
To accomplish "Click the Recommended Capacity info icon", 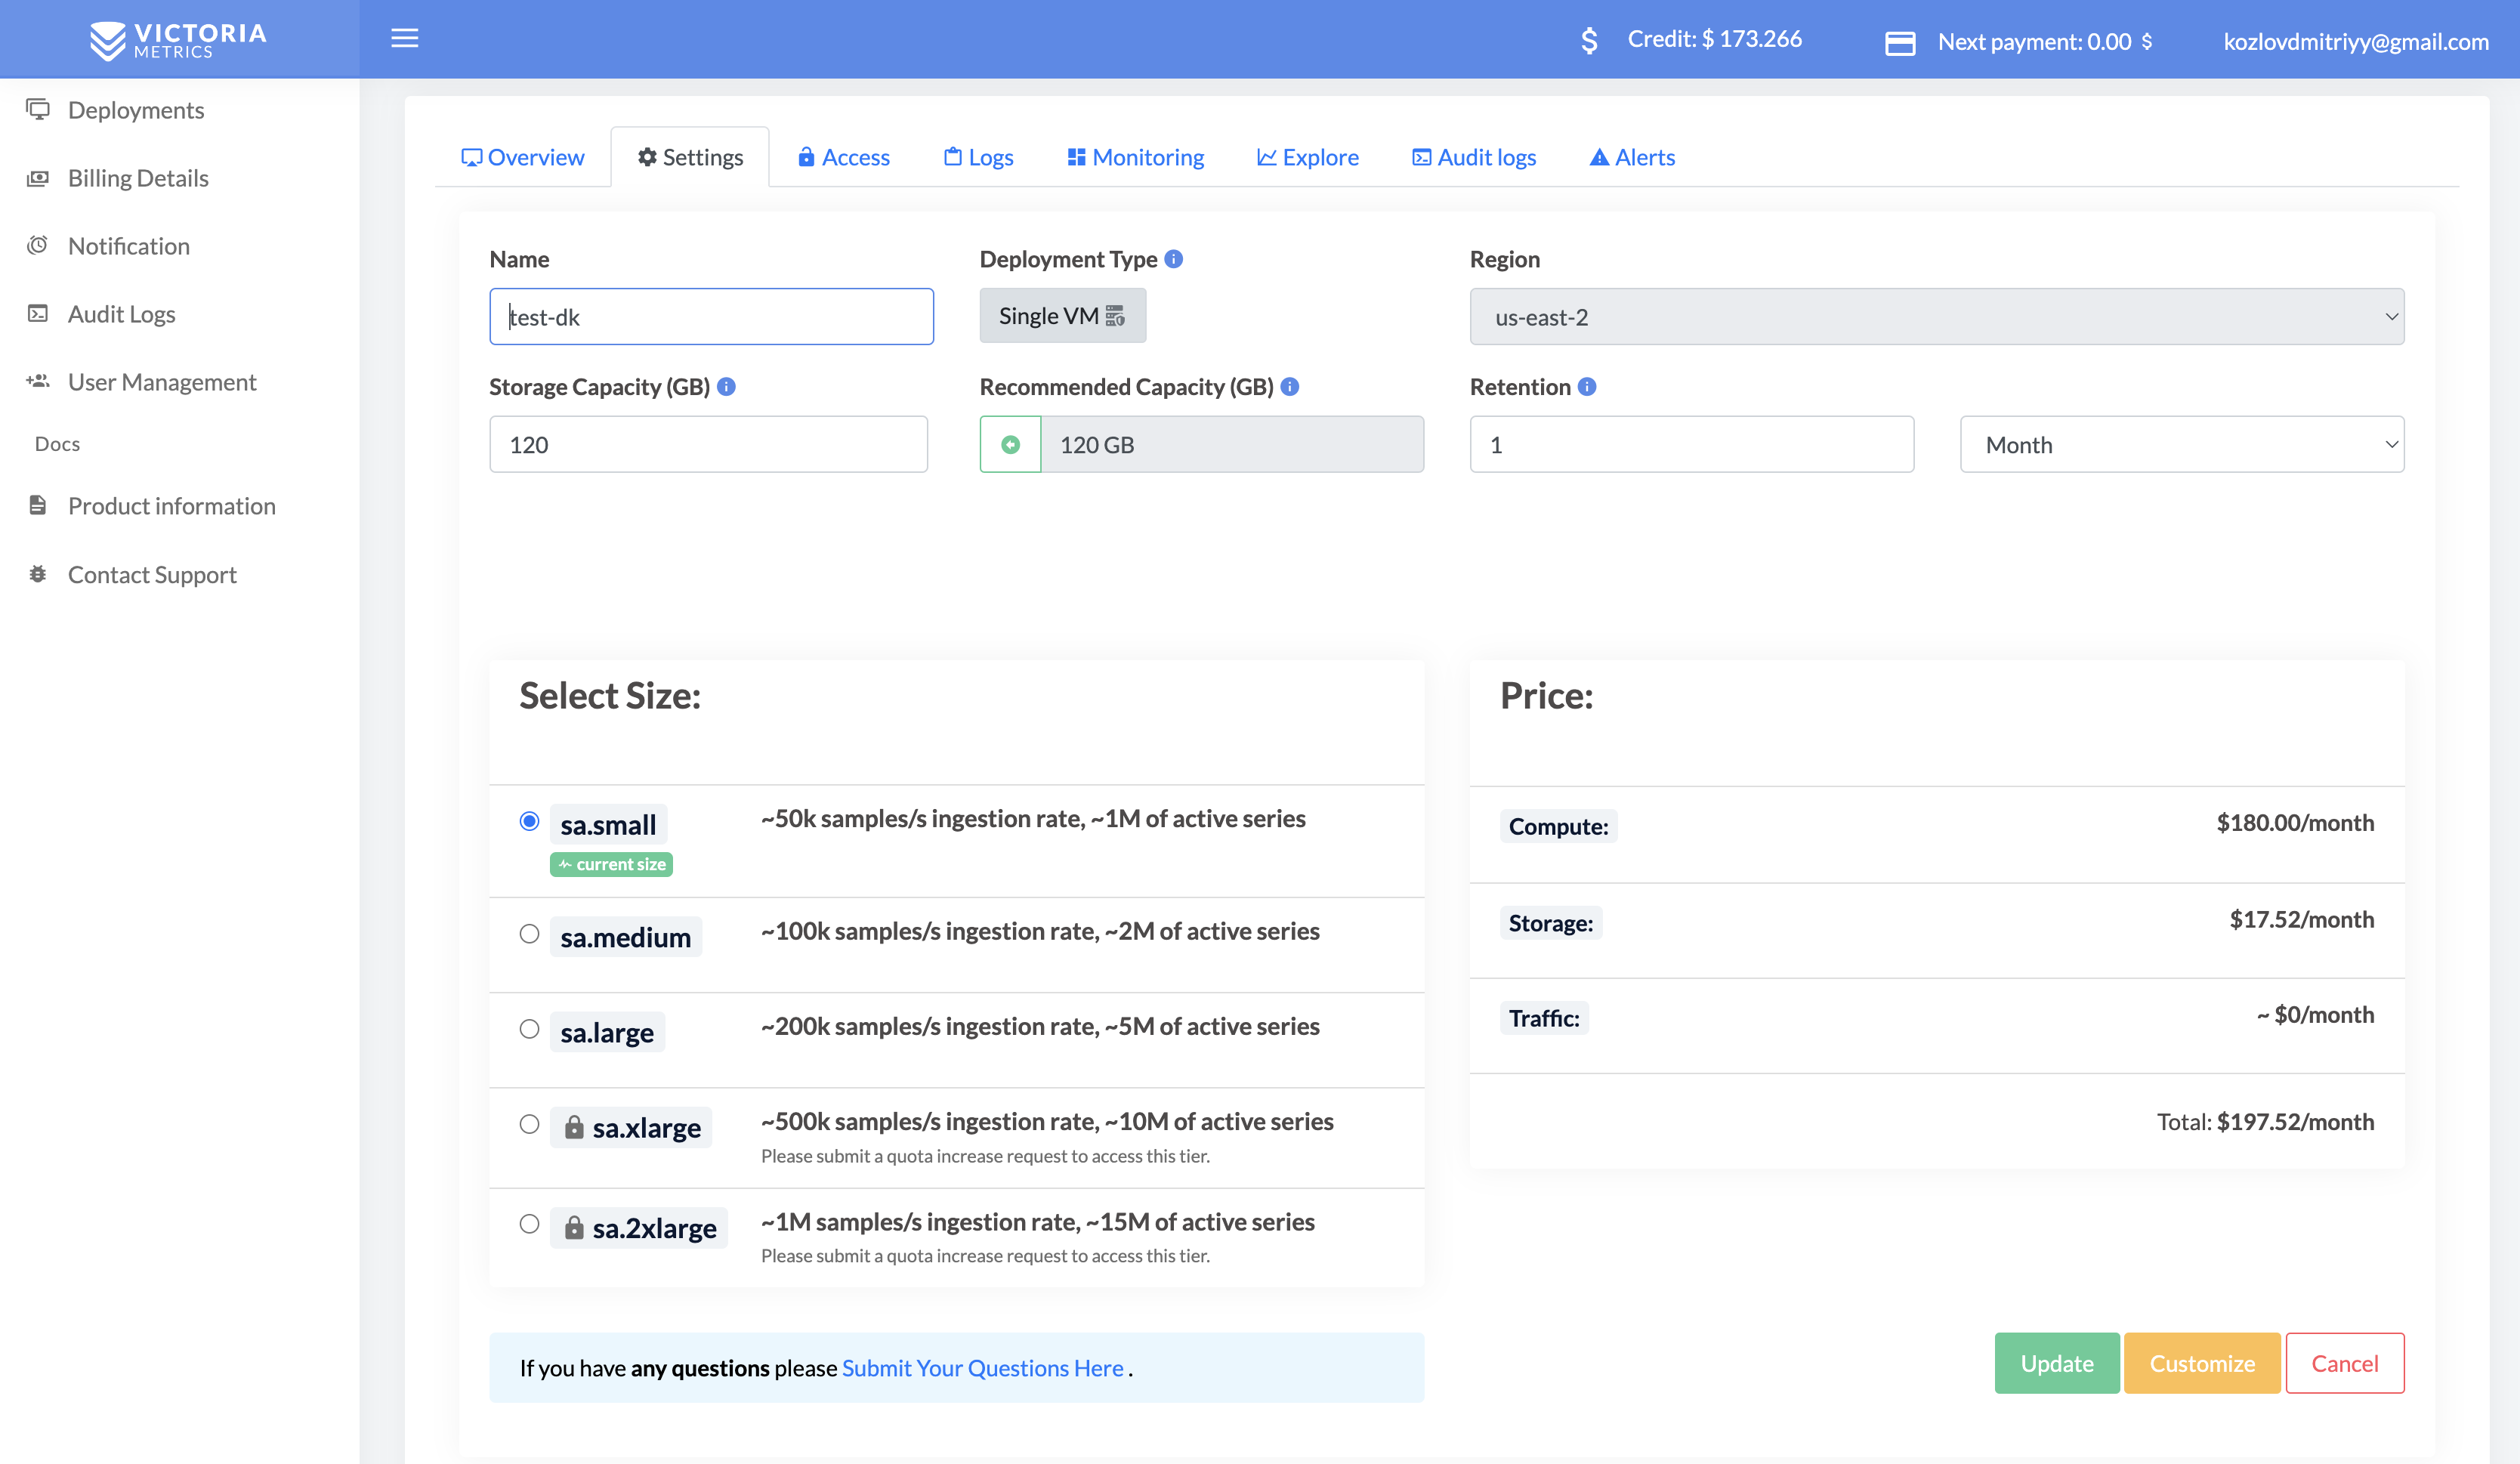I will tap(1290, 386).
